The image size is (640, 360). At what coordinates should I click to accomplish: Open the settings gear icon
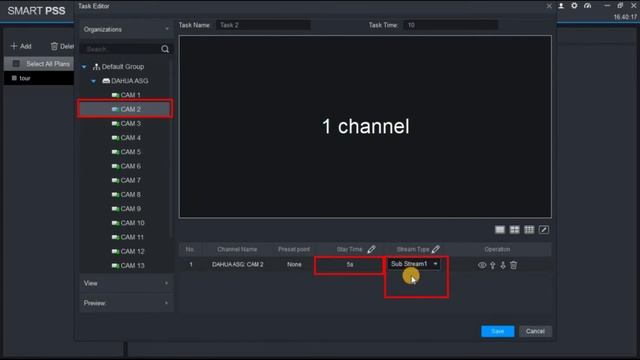[x=574, y=6]
